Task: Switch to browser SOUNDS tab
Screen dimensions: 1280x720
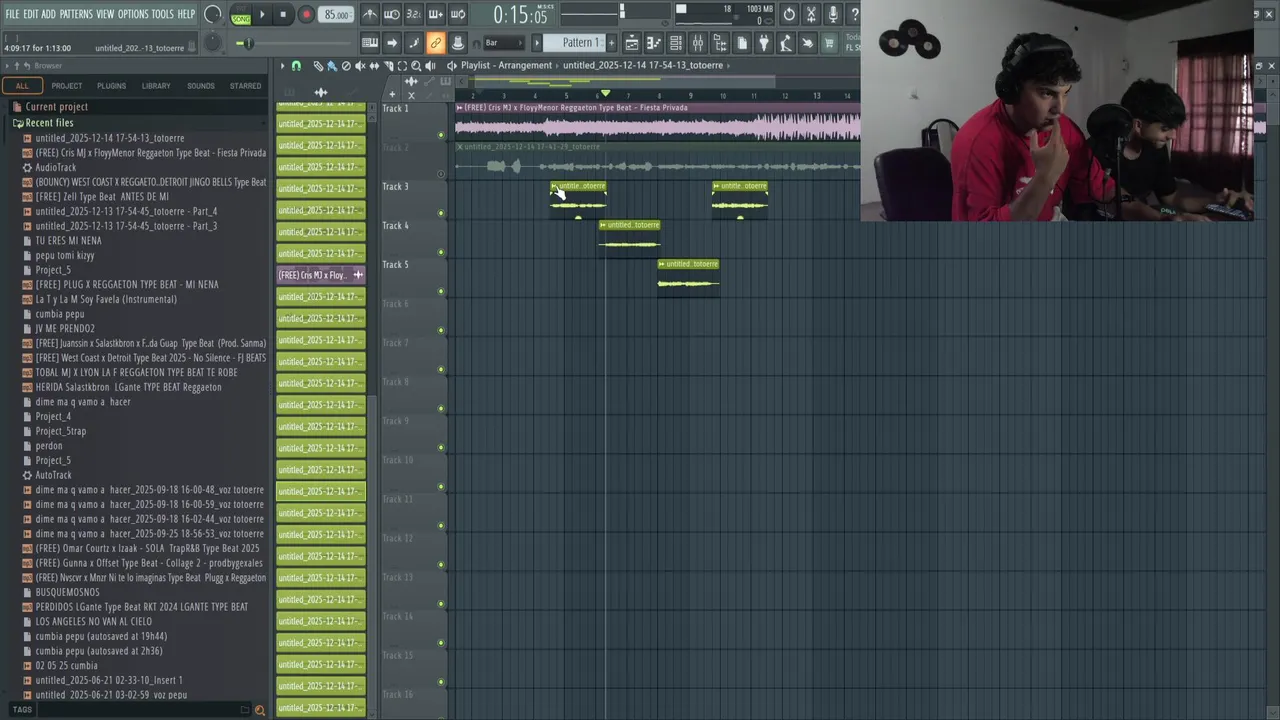Action: pos(201,86)
